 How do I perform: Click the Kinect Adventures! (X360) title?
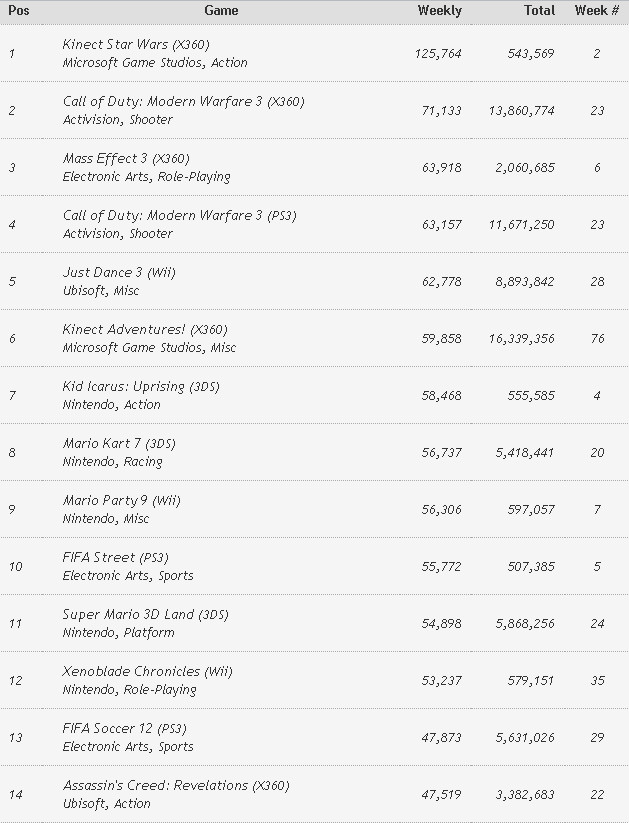pyautogui.click(x=144, y=330)
